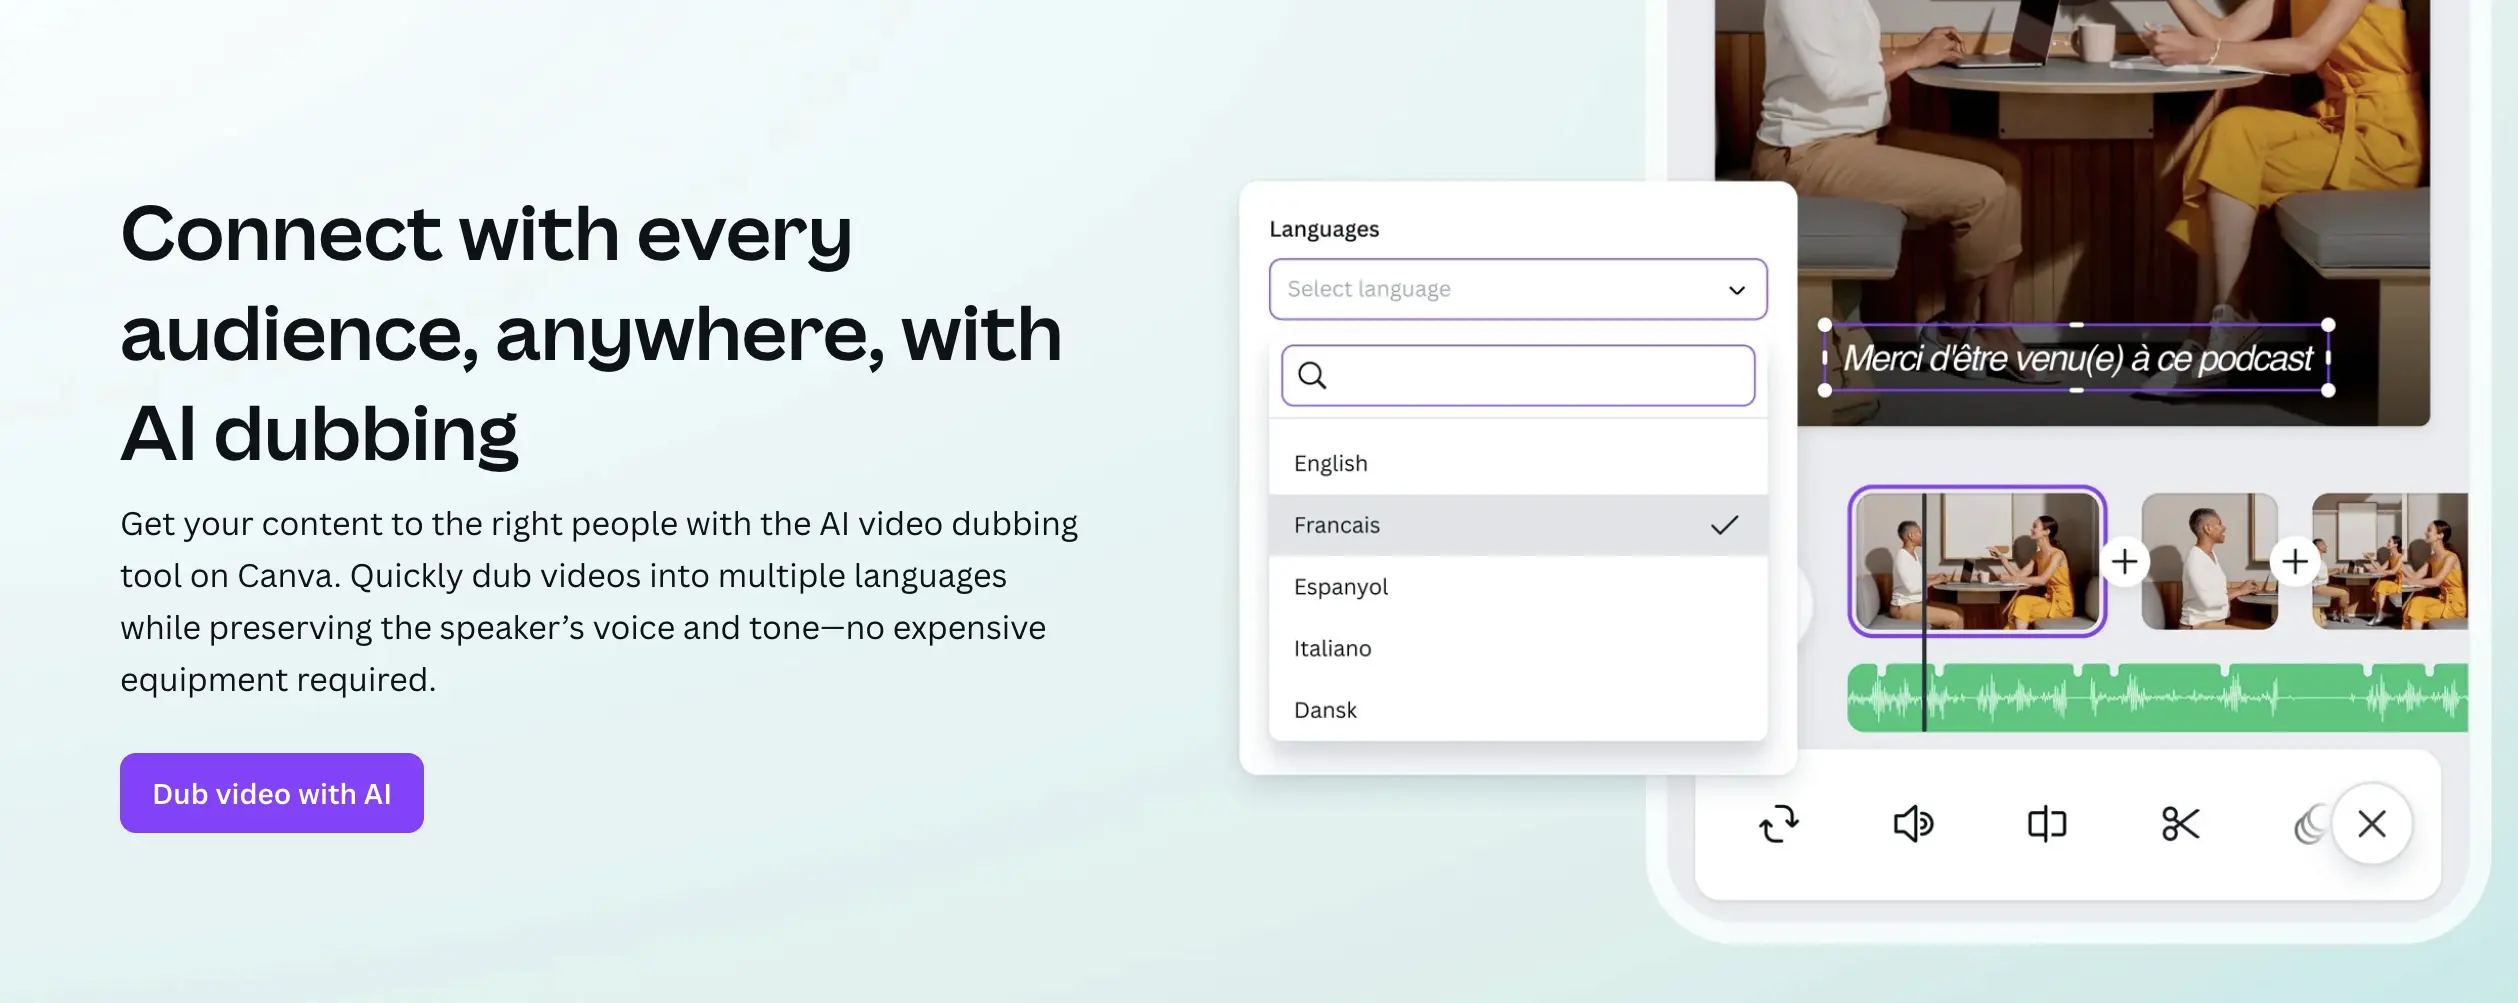This screenshot has height=1003, width=2518.
Task: Select English as the dubbing language
Action: tap(1330, 462)
